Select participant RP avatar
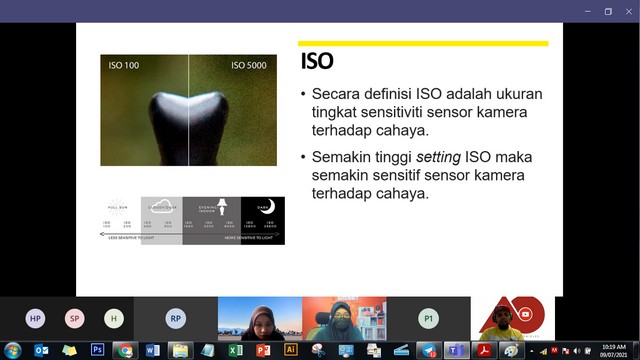Viewport: 640px width, 360px height. (x=176, y=318)
